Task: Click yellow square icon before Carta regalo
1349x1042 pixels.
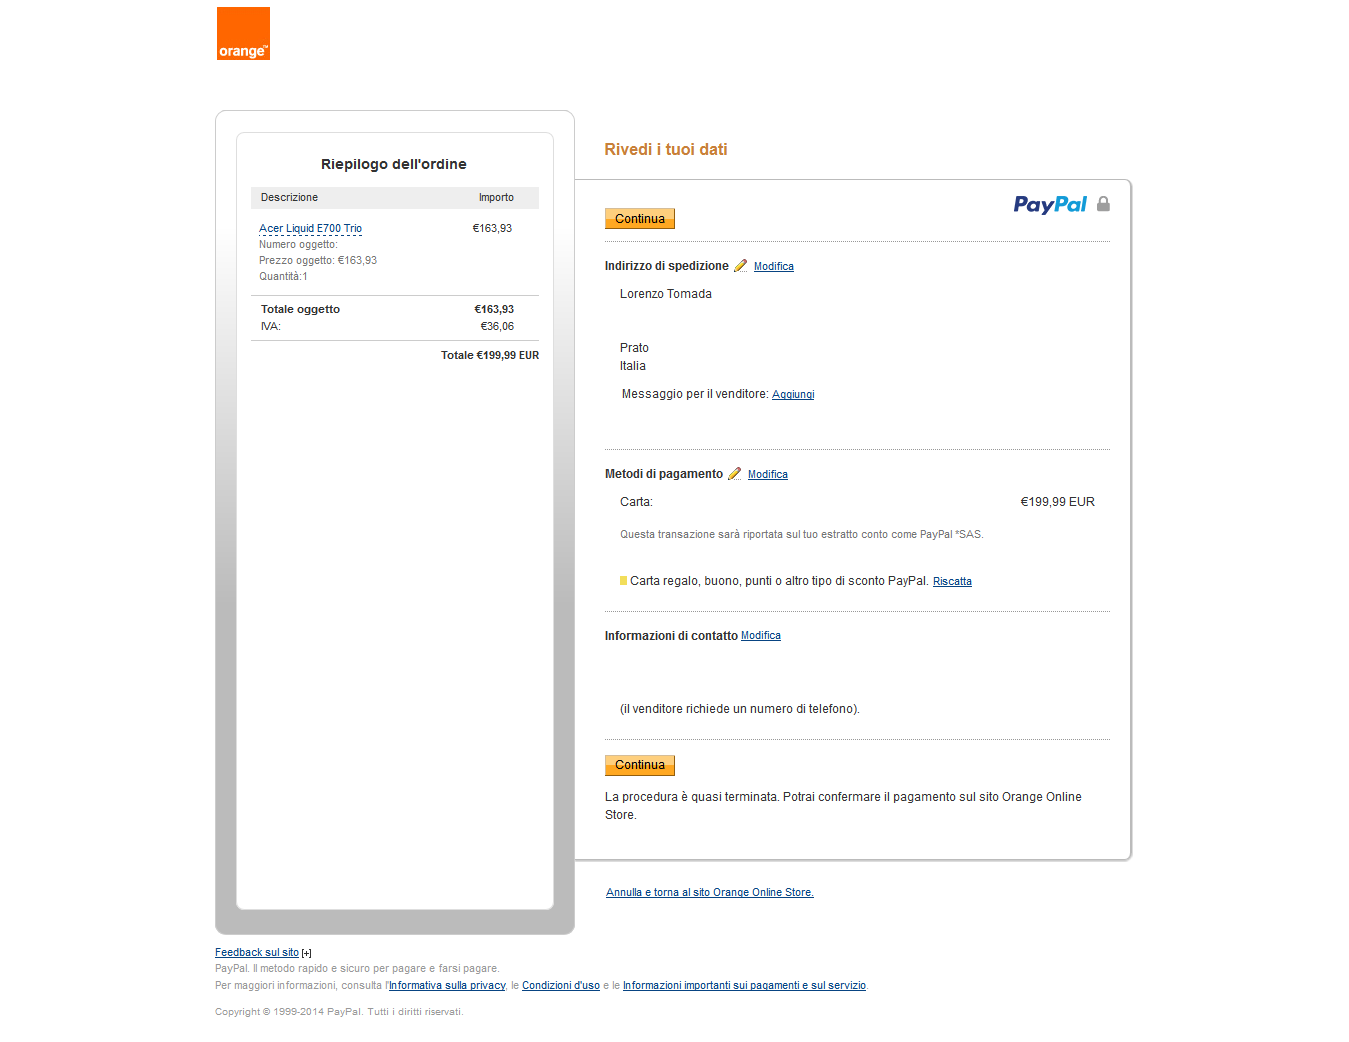Action: pos(623,581)
